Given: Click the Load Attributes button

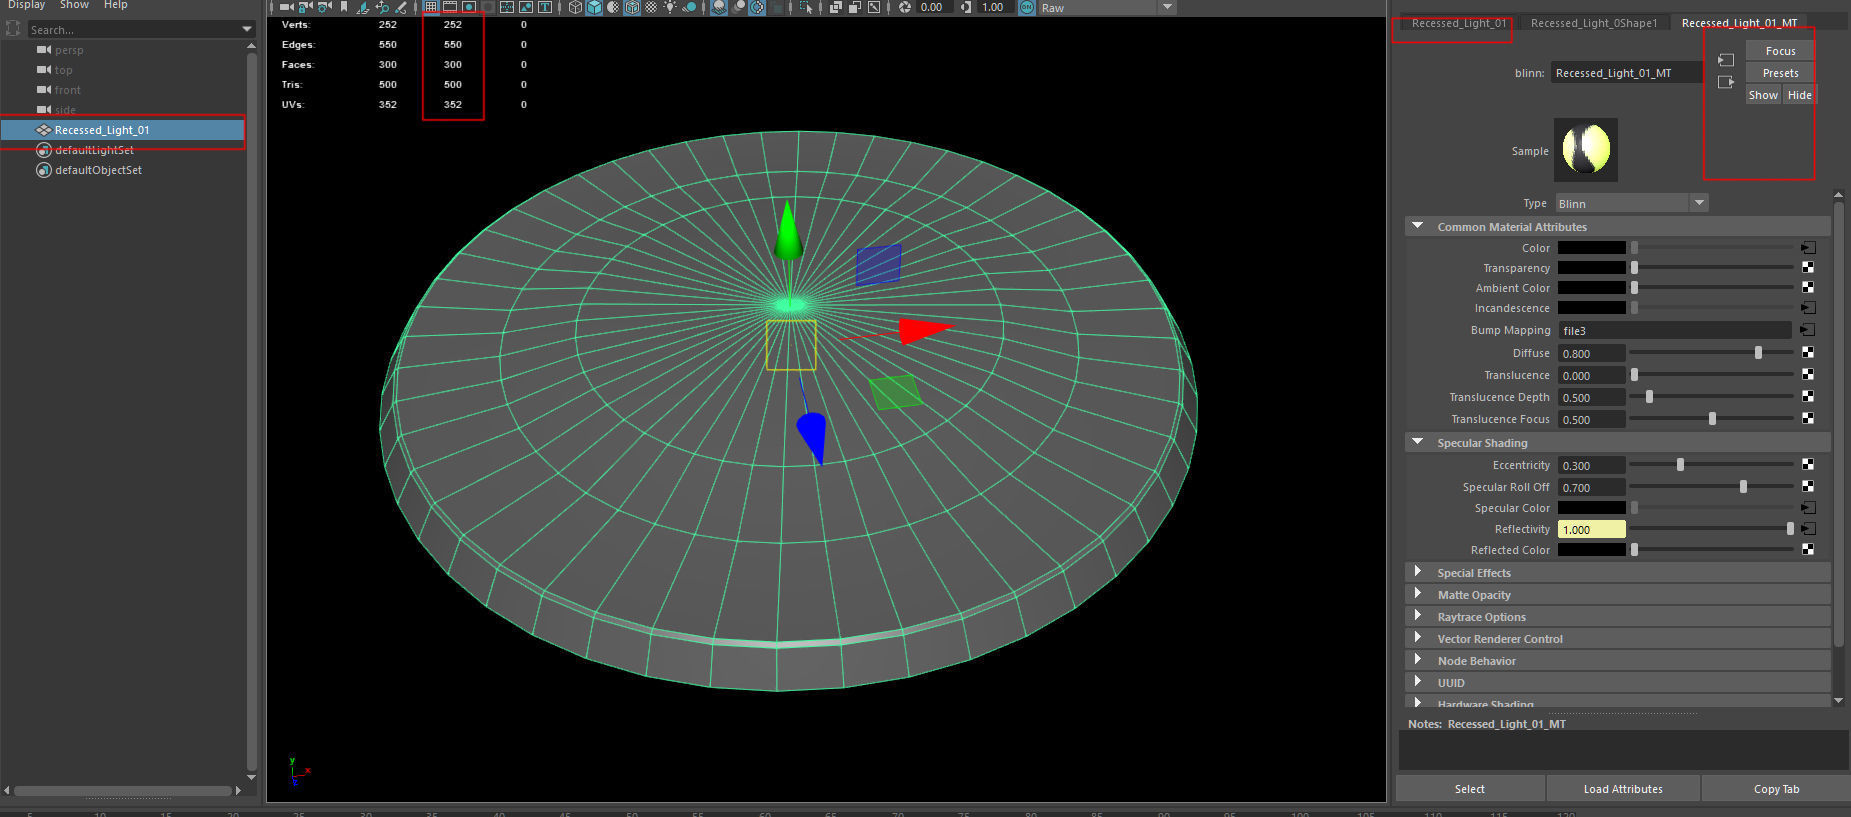Looking at the screenshot, I should (1623, 789).
